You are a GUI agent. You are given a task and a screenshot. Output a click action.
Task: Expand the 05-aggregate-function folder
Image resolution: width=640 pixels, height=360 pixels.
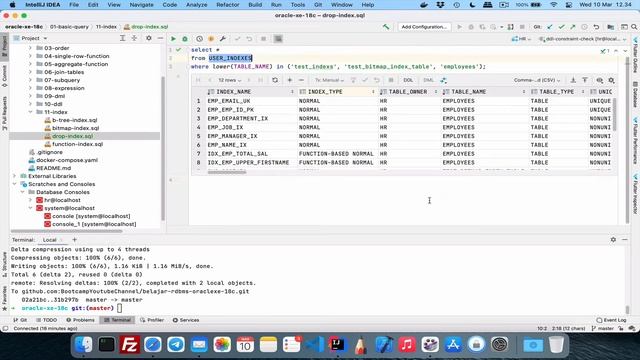(30, 64)
